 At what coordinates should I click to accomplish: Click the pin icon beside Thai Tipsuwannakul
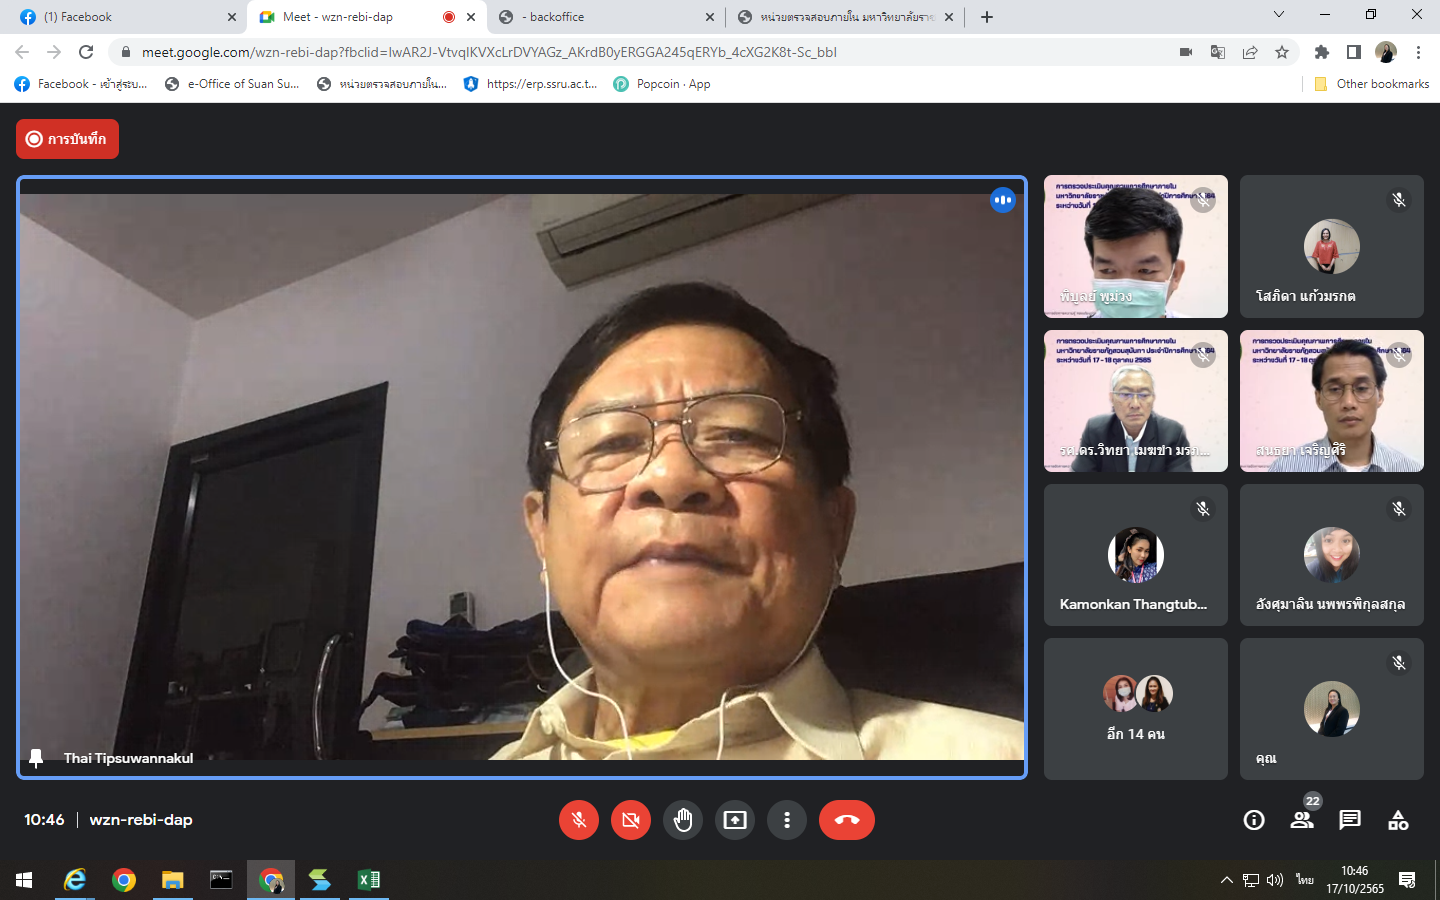point(37,758)
